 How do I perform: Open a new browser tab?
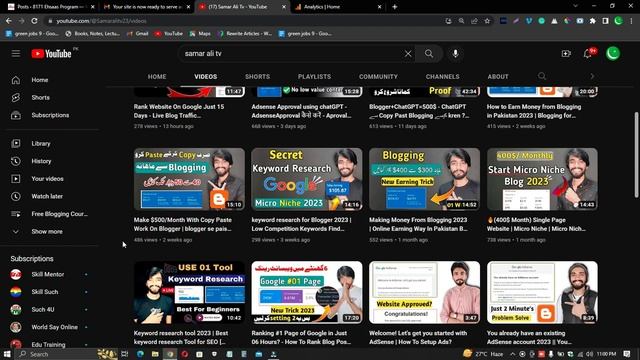click(394, 7)
